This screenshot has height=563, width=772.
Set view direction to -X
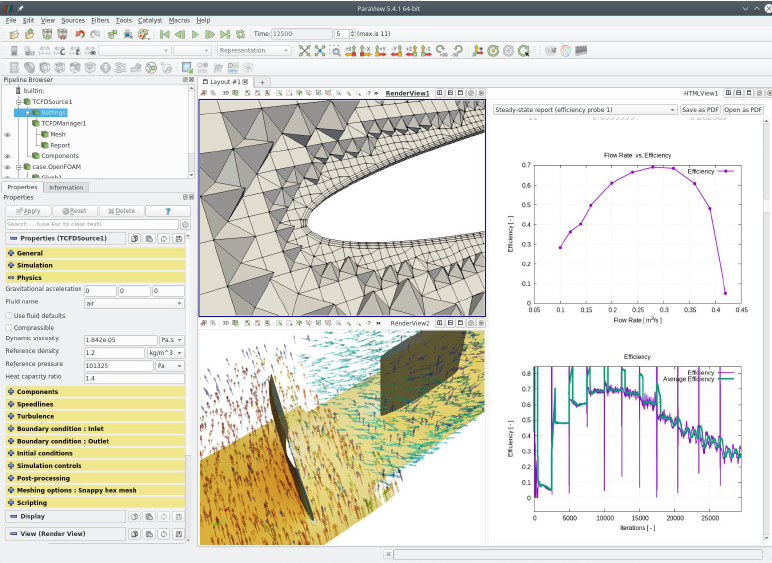point(365,51)
